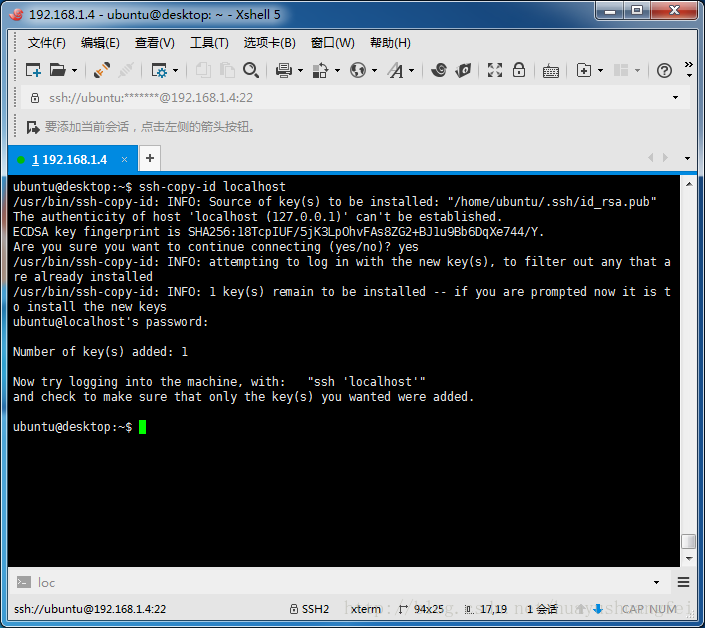Expand file transfer dropdown arrow

click(x=337, y=71)
